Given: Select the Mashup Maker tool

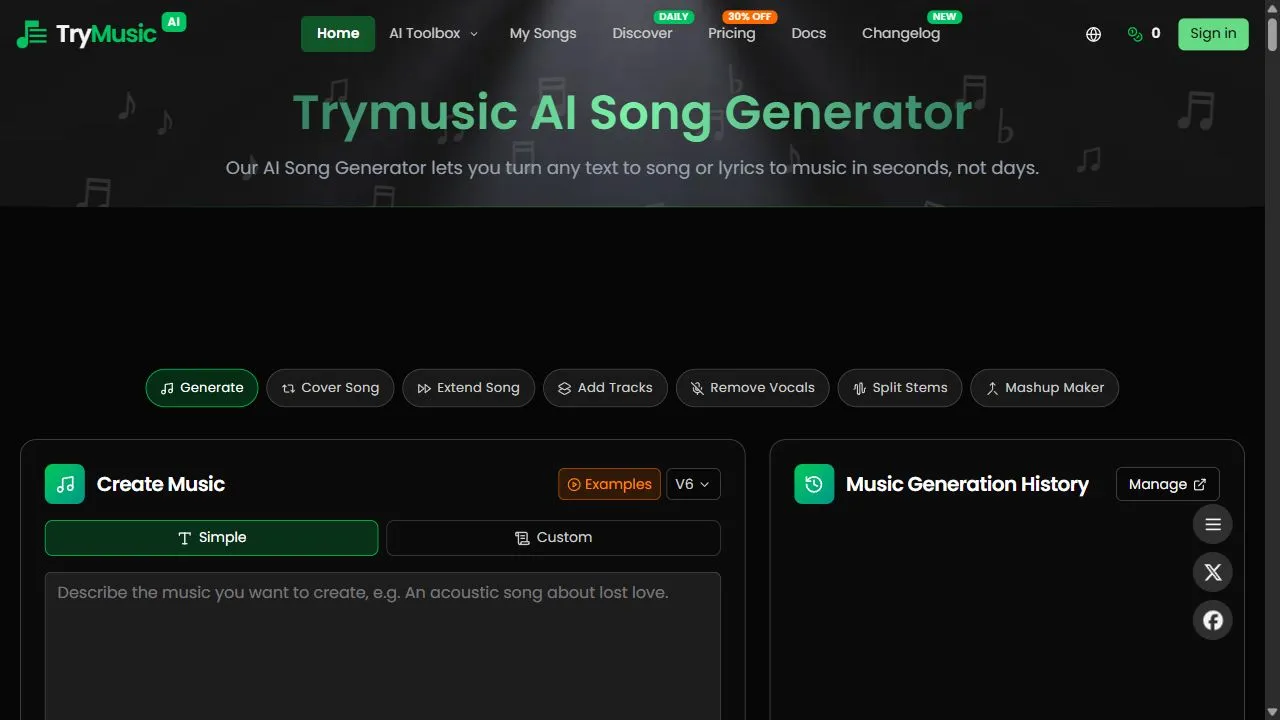Looking at the screenshot, I should pyautogui.click(x=1045, y=388).
